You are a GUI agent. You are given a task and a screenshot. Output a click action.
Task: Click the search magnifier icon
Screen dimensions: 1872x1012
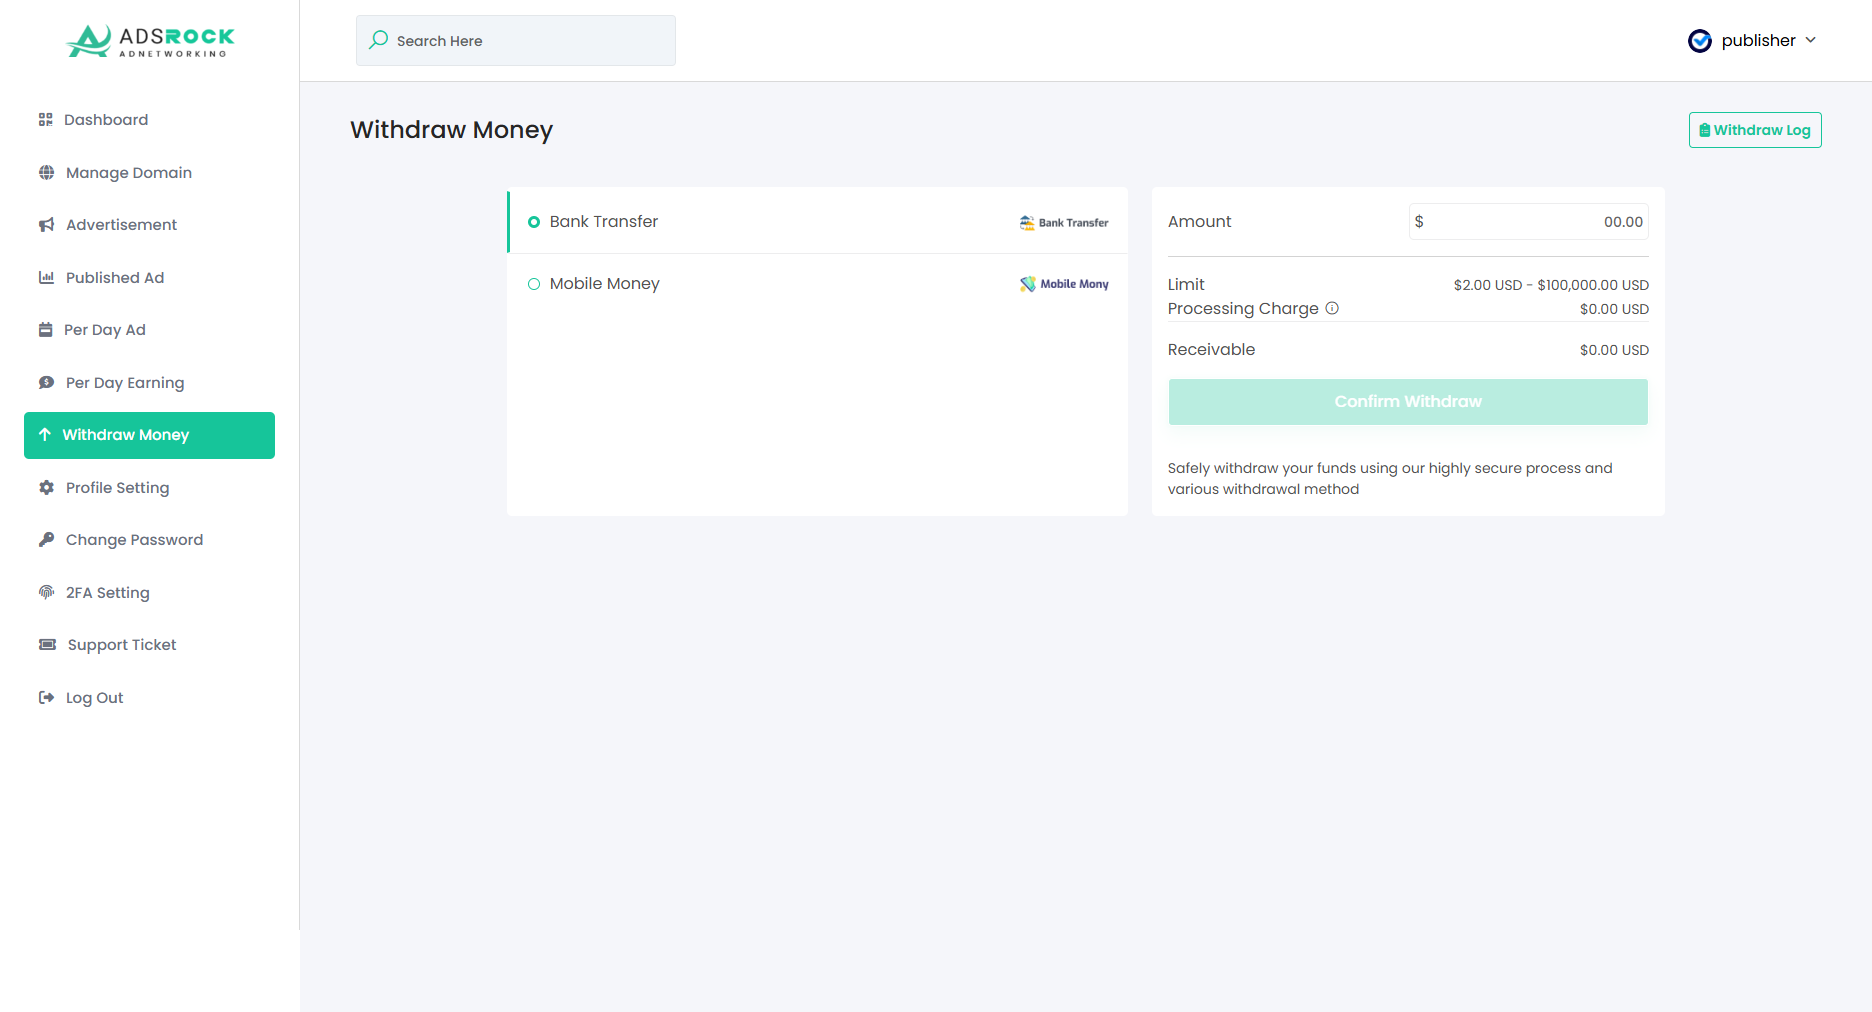coord(379,40)
